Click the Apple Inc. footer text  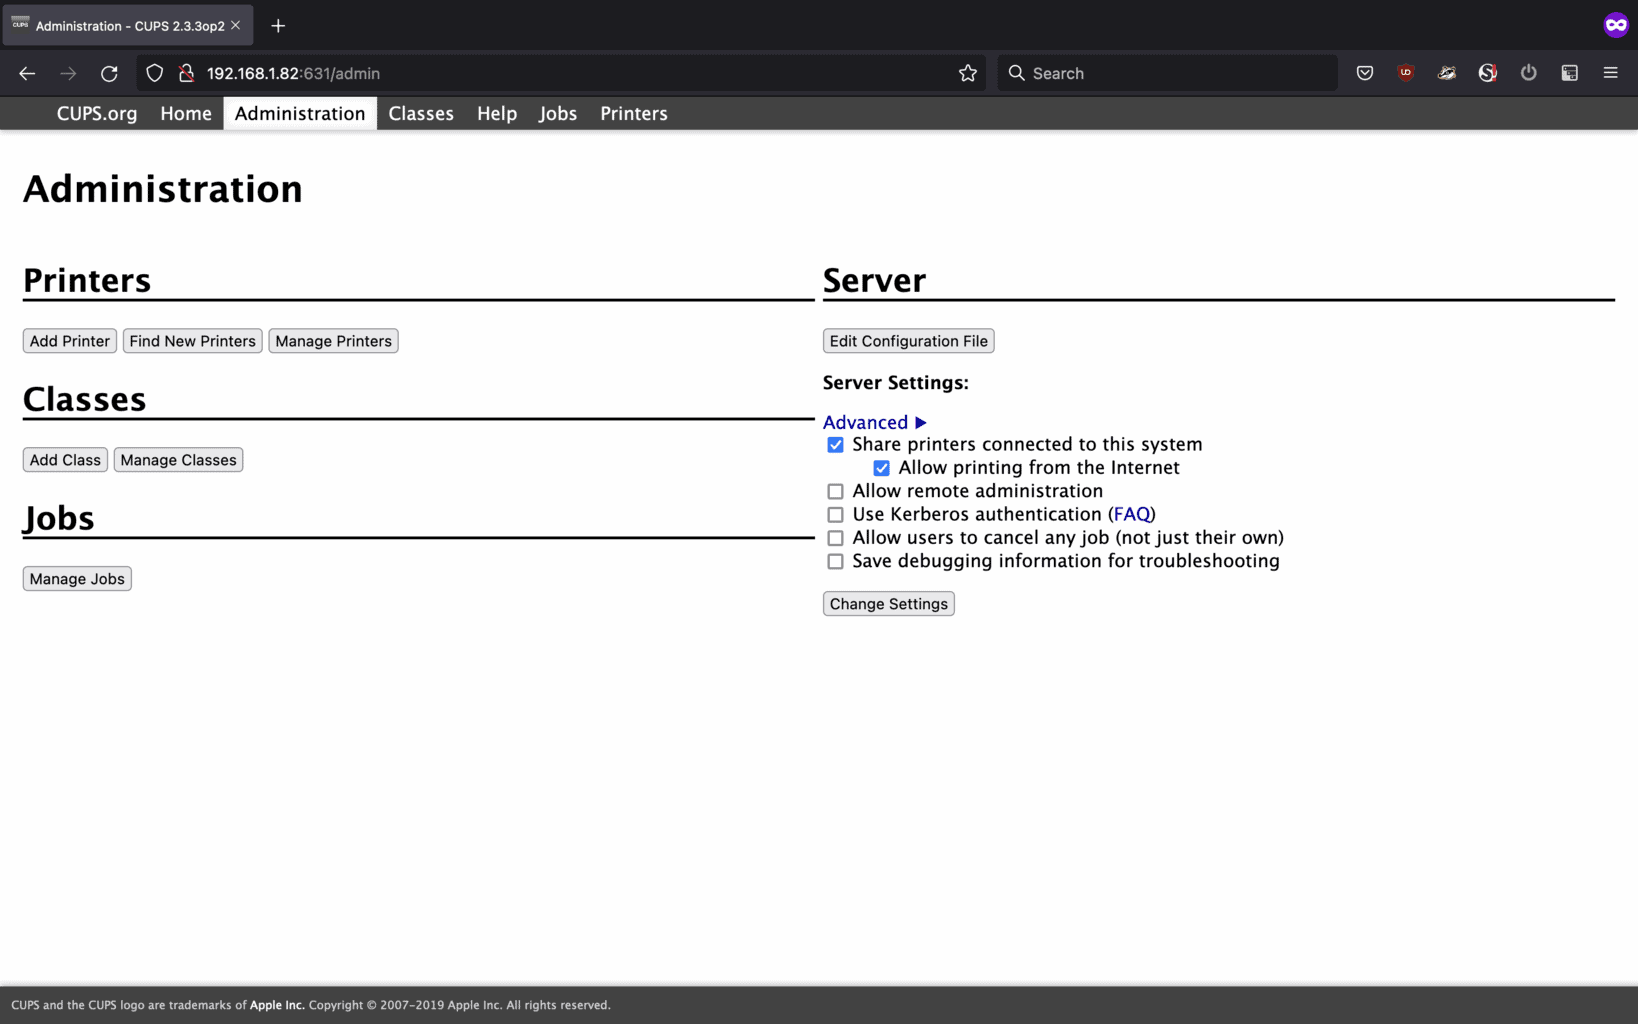click(x=277, y=1005)
